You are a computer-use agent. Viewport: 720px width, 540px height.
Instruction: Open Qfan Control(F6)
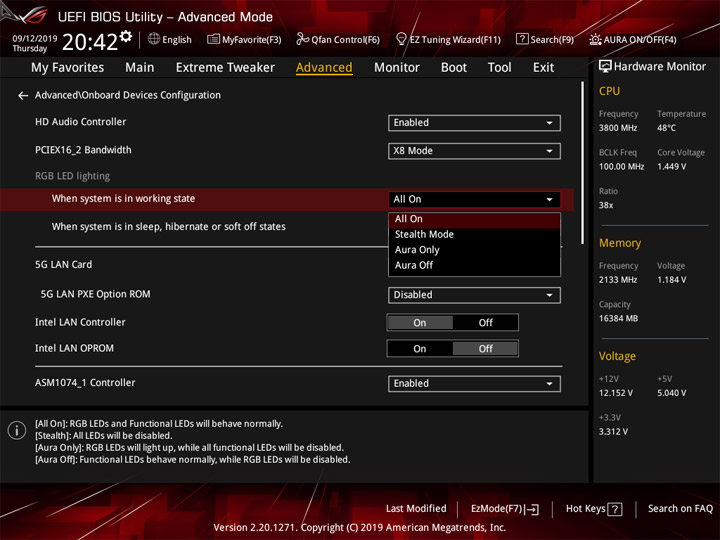(x=338, y=39)
